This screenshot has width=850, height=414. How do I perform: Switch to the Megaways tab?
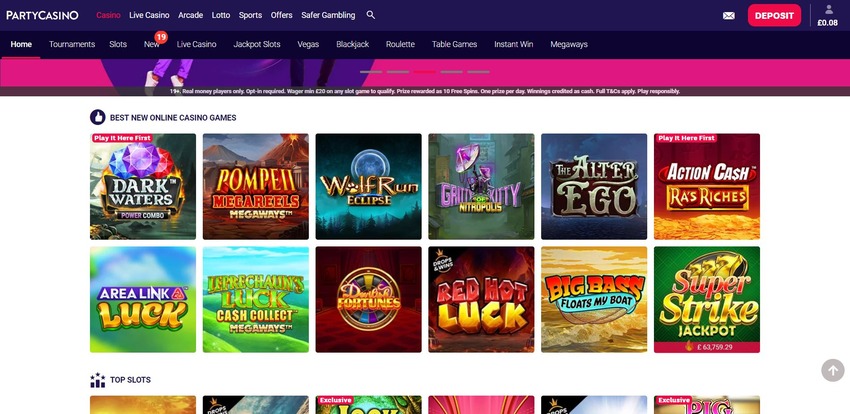(x=569, y=44)
